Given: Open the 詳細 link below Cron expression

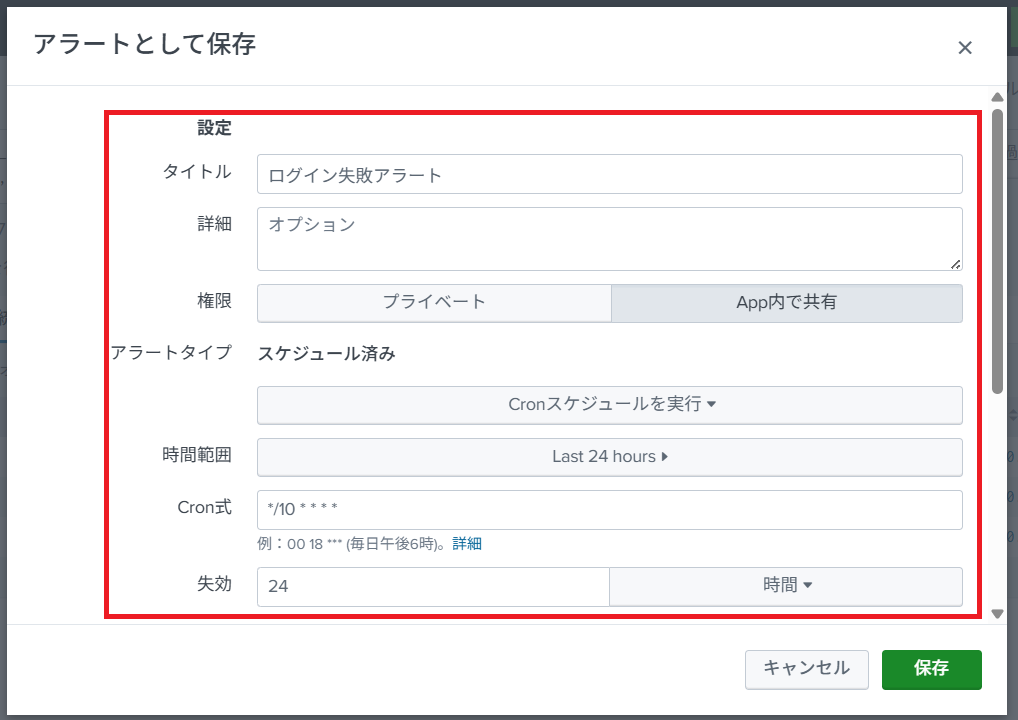Looking at the screenshot, I should 467,544.
